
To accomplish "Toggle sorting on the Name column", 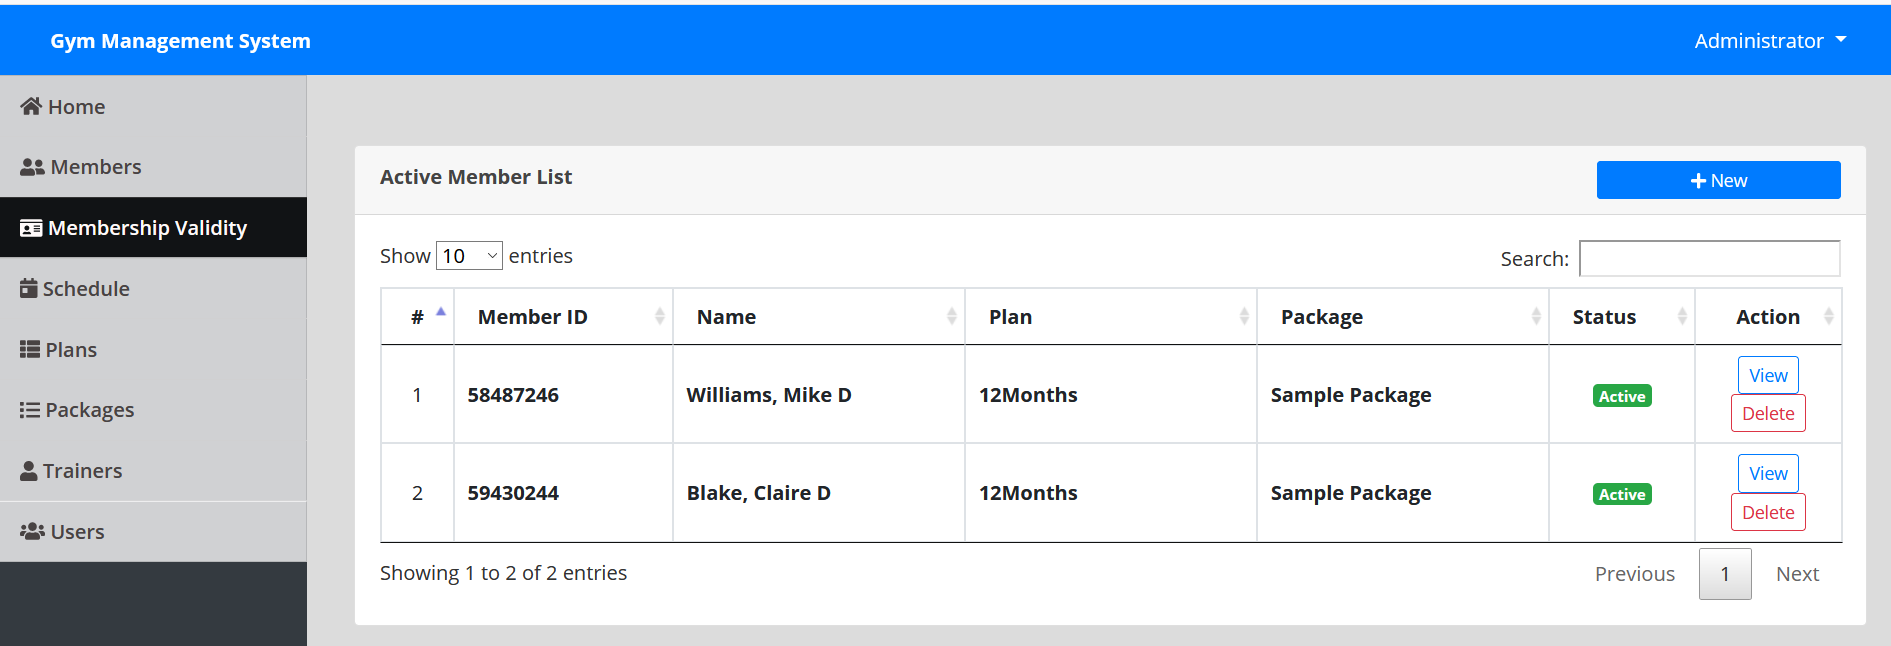I will pyautogui.click(x=951, y=315).
